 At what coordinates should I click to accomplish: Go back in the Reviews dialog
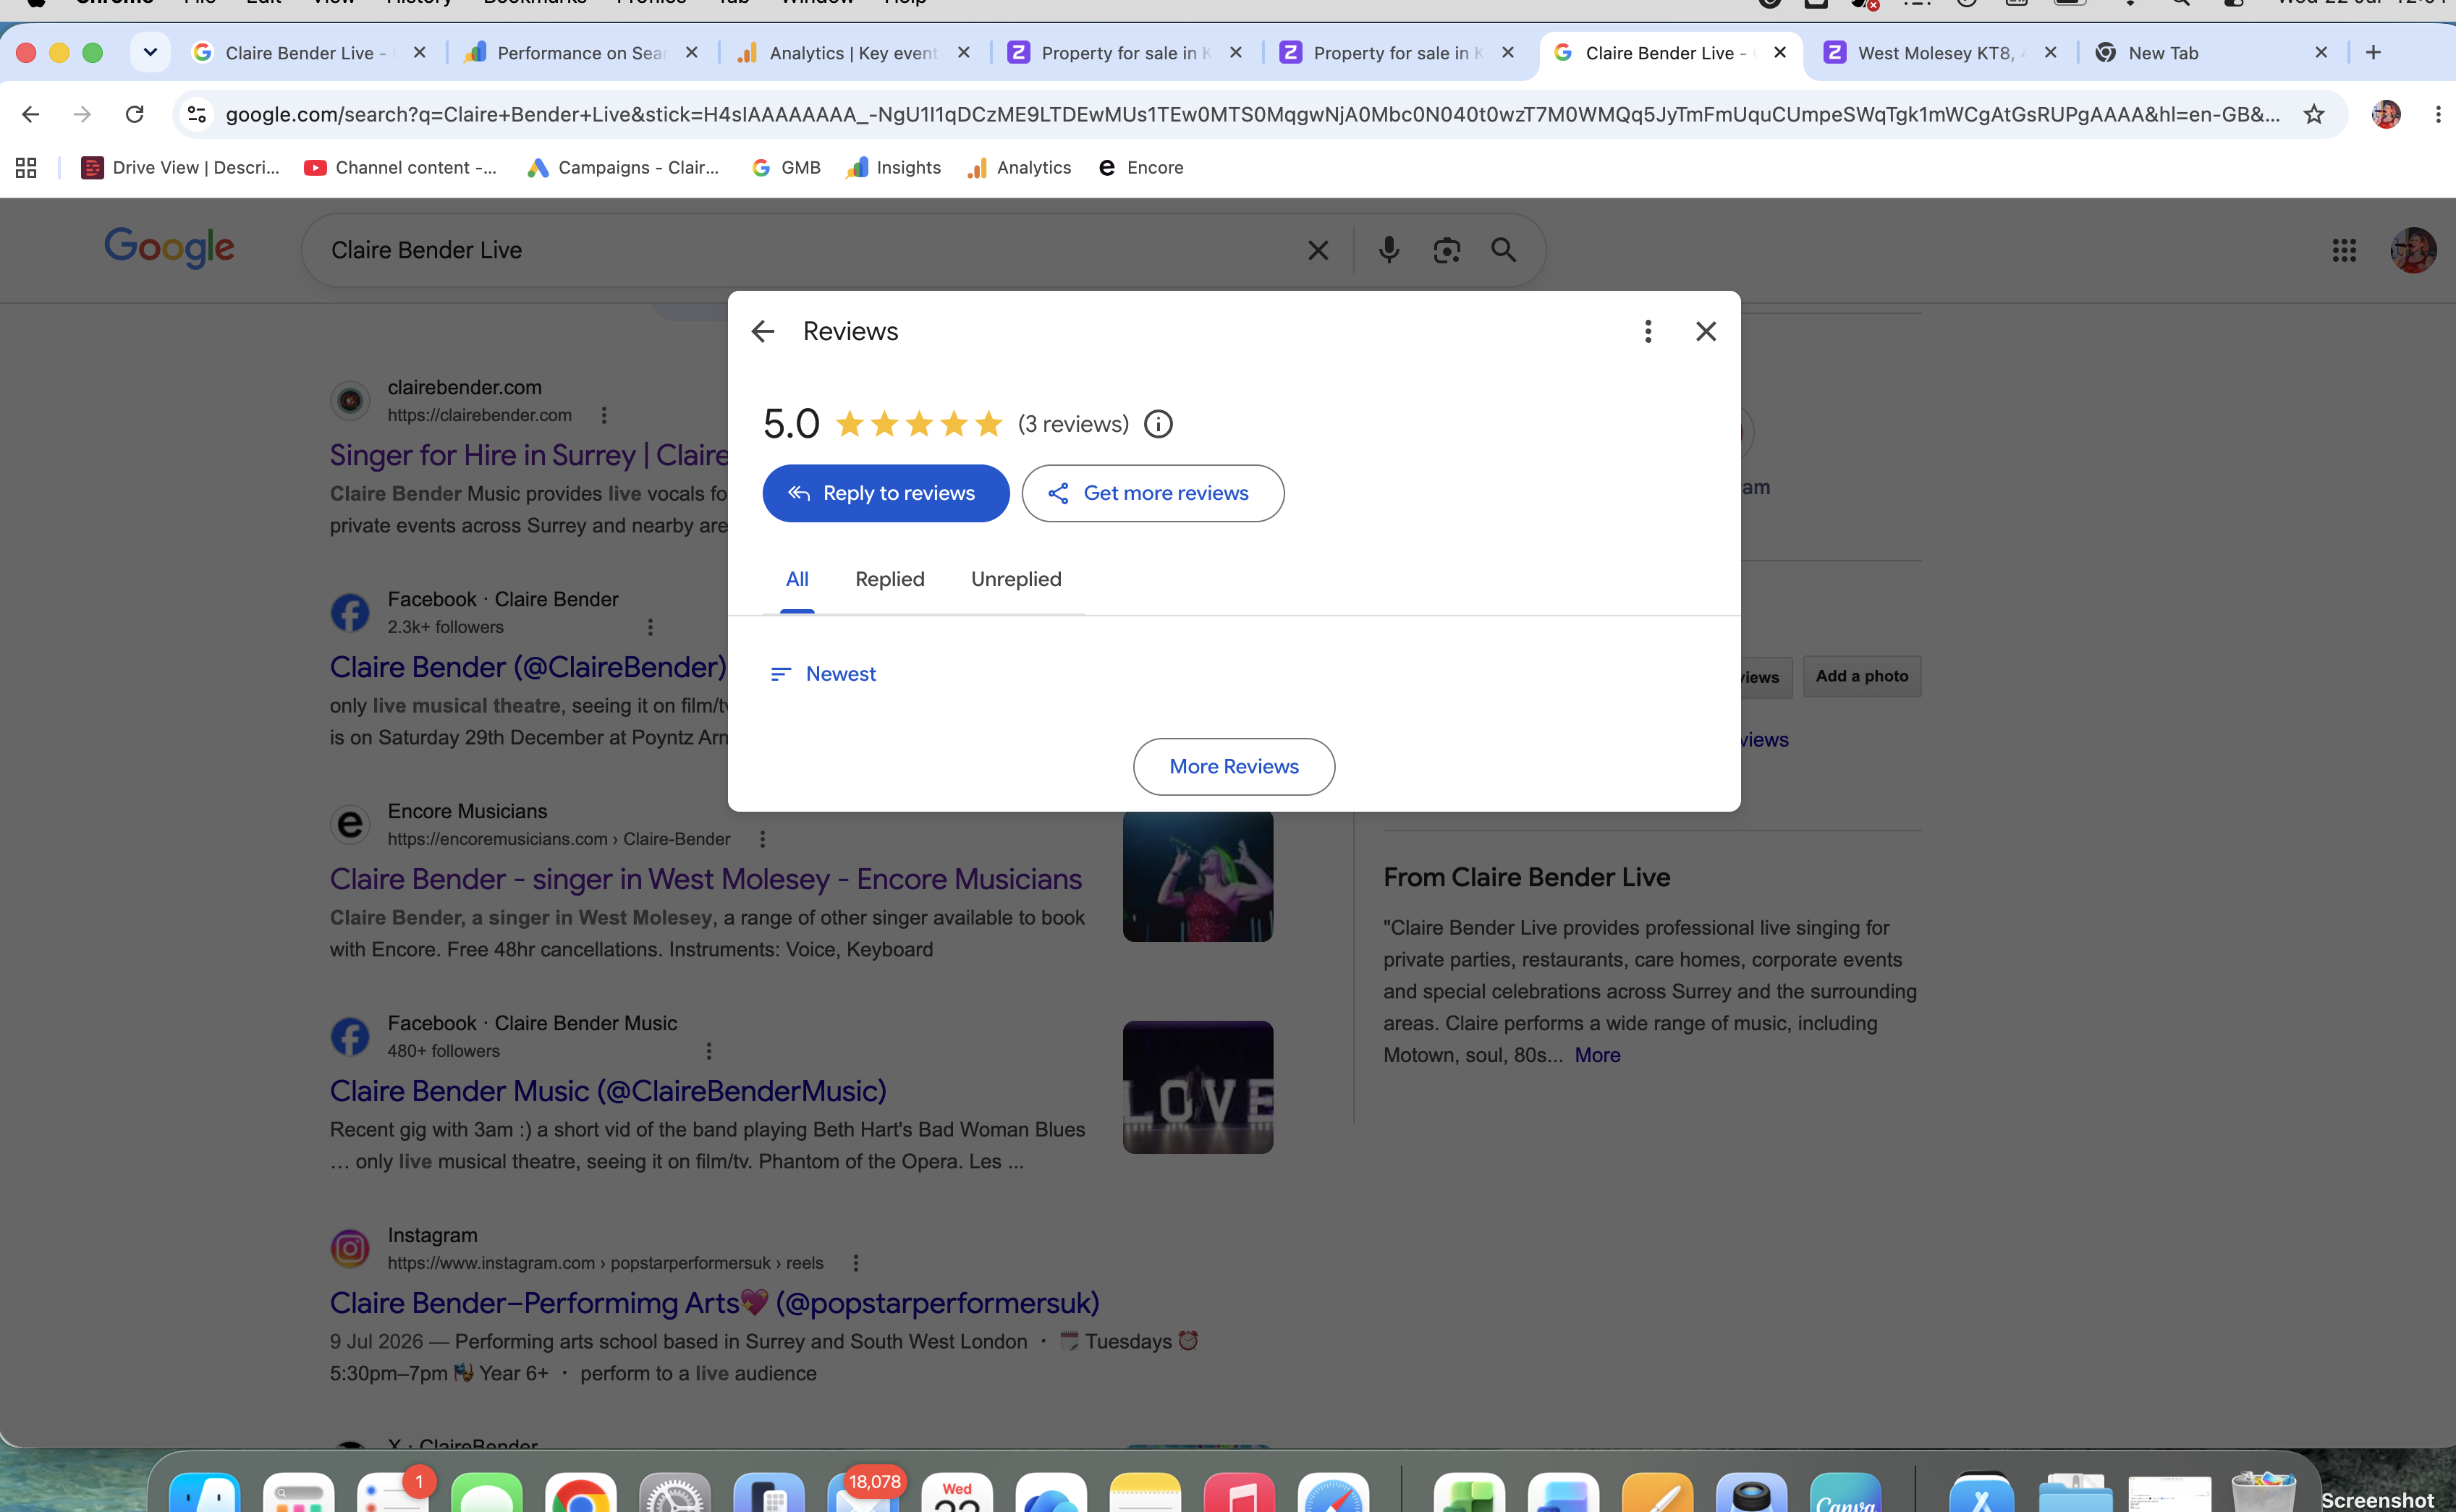click(x=763, y=331)
